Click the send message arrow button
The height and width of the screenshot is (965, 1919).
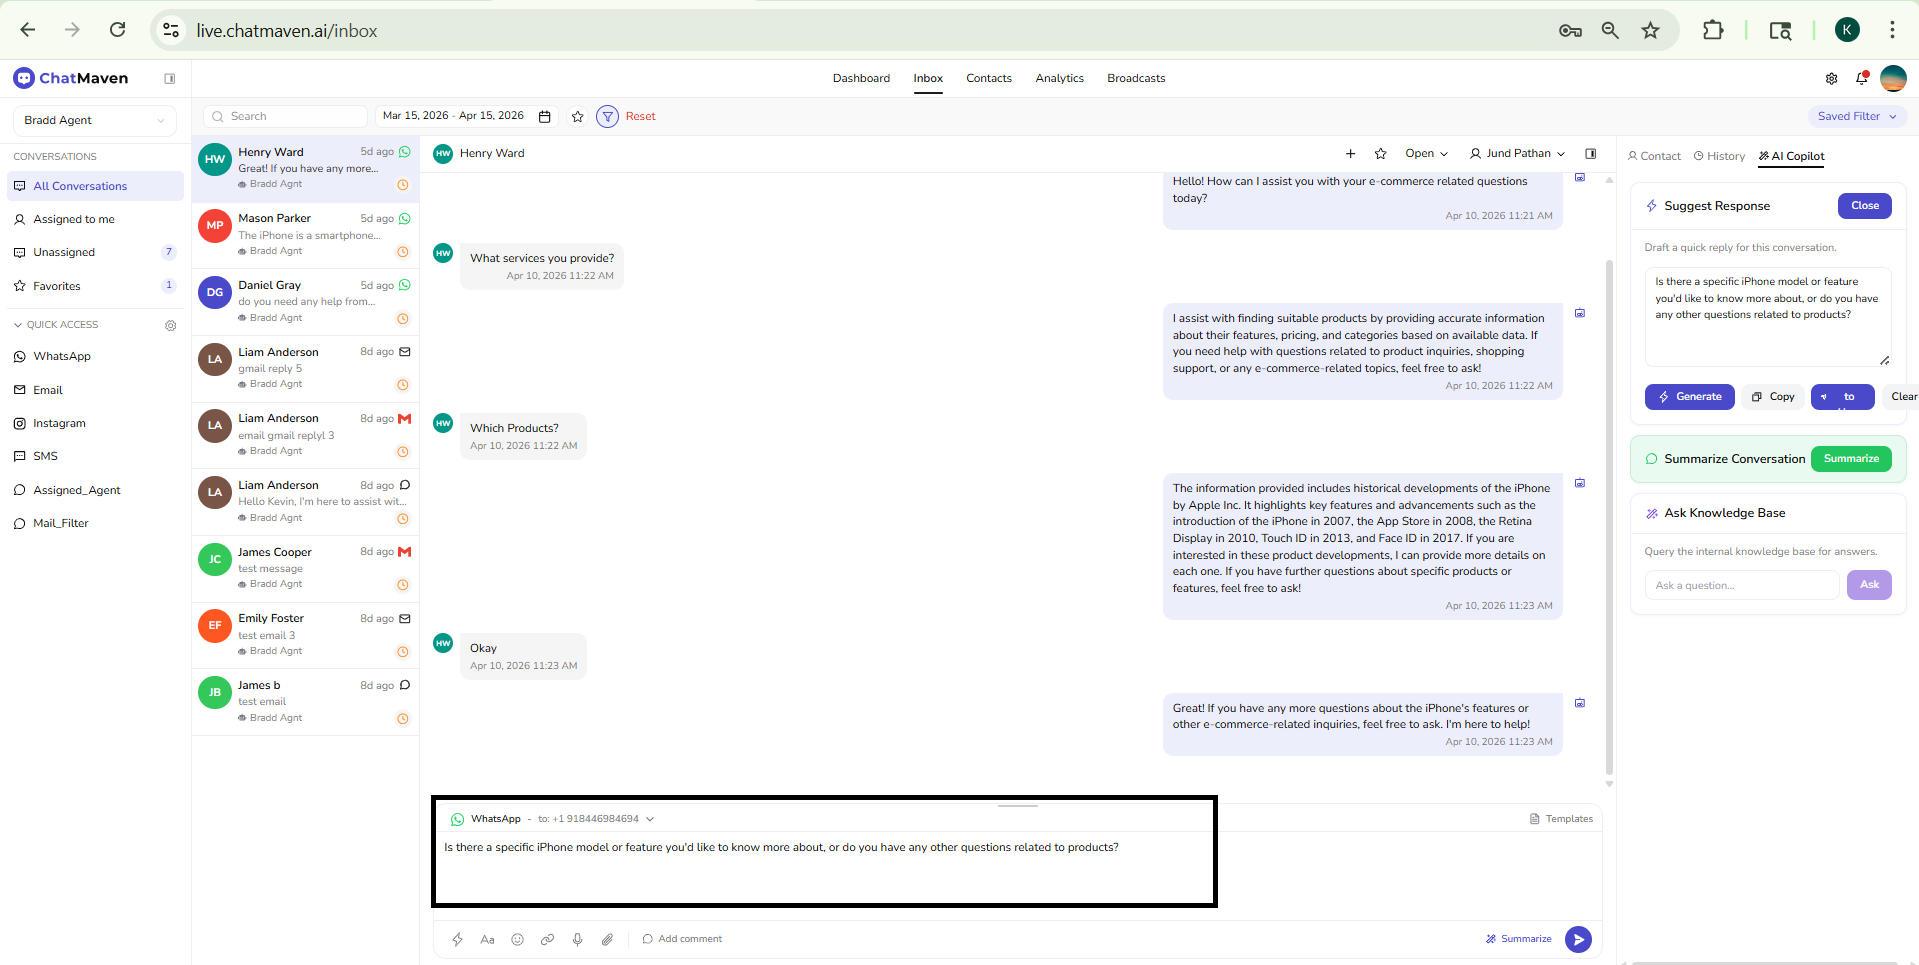[1578, 939]
